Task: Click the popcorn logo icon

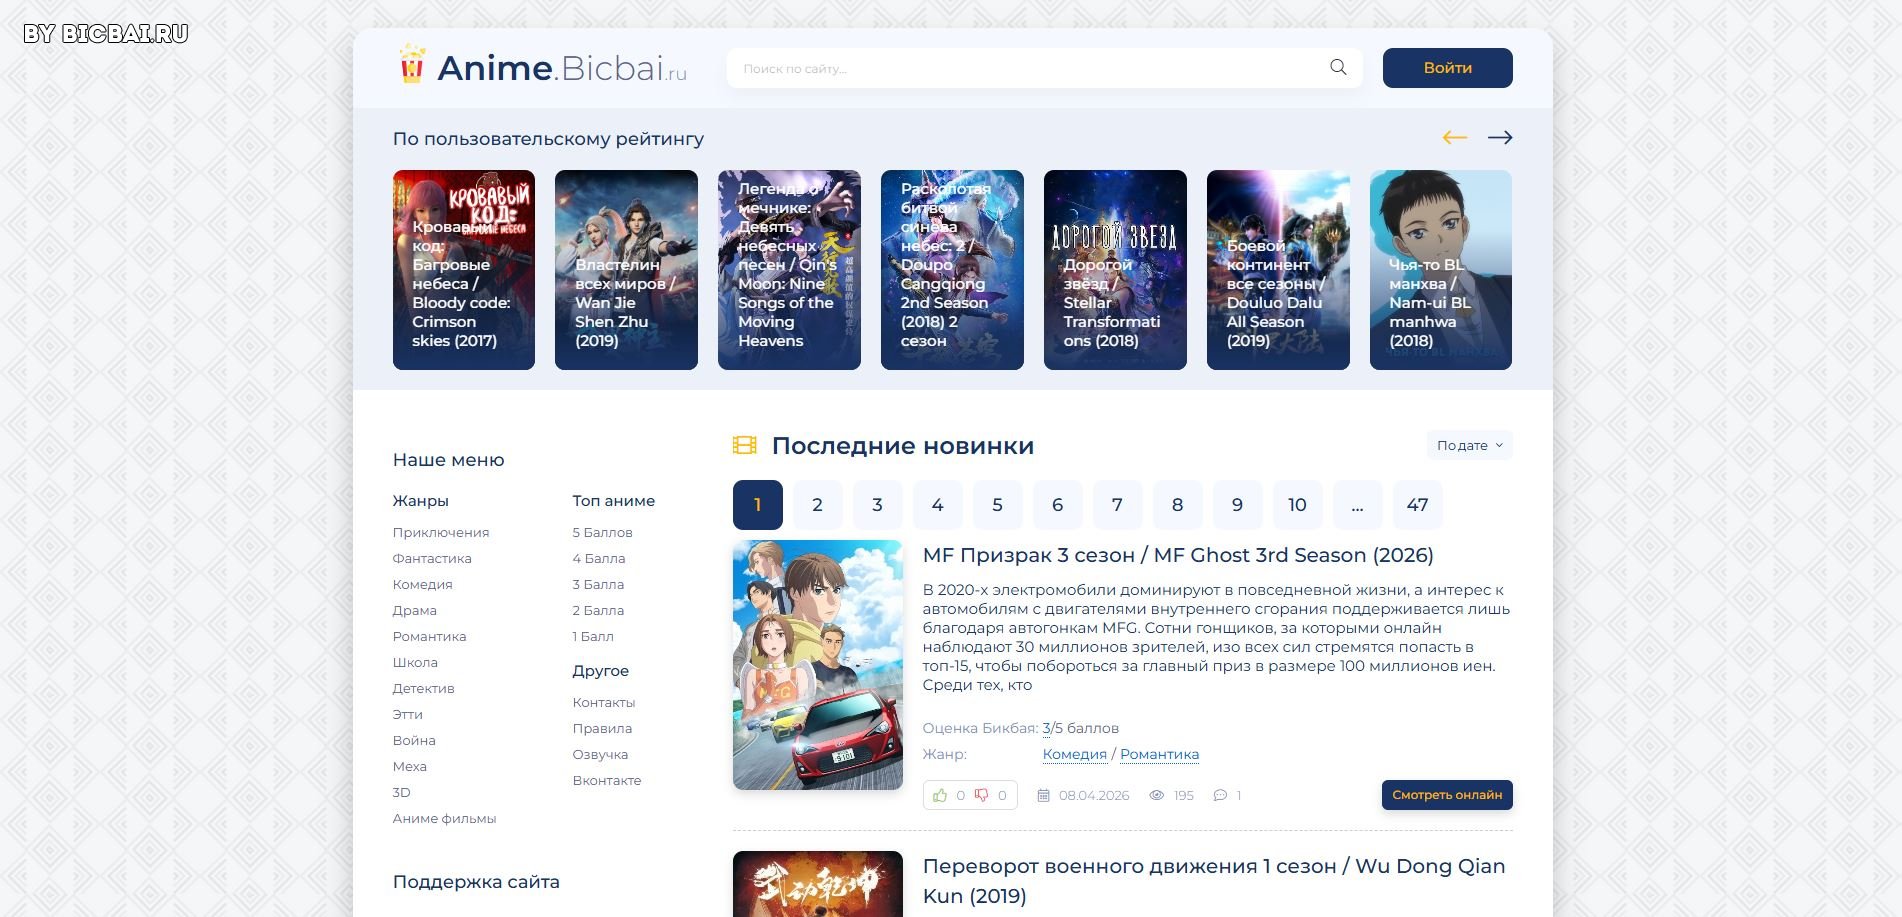Action: [x=412, y=65]
